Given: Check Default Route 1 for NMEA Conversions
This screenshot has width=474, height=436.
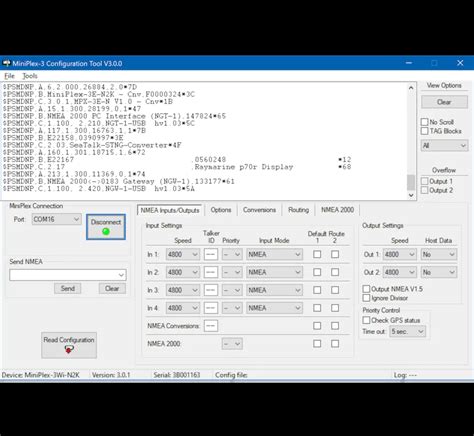Looking at the screenshot, I should (x=317, y=326).
